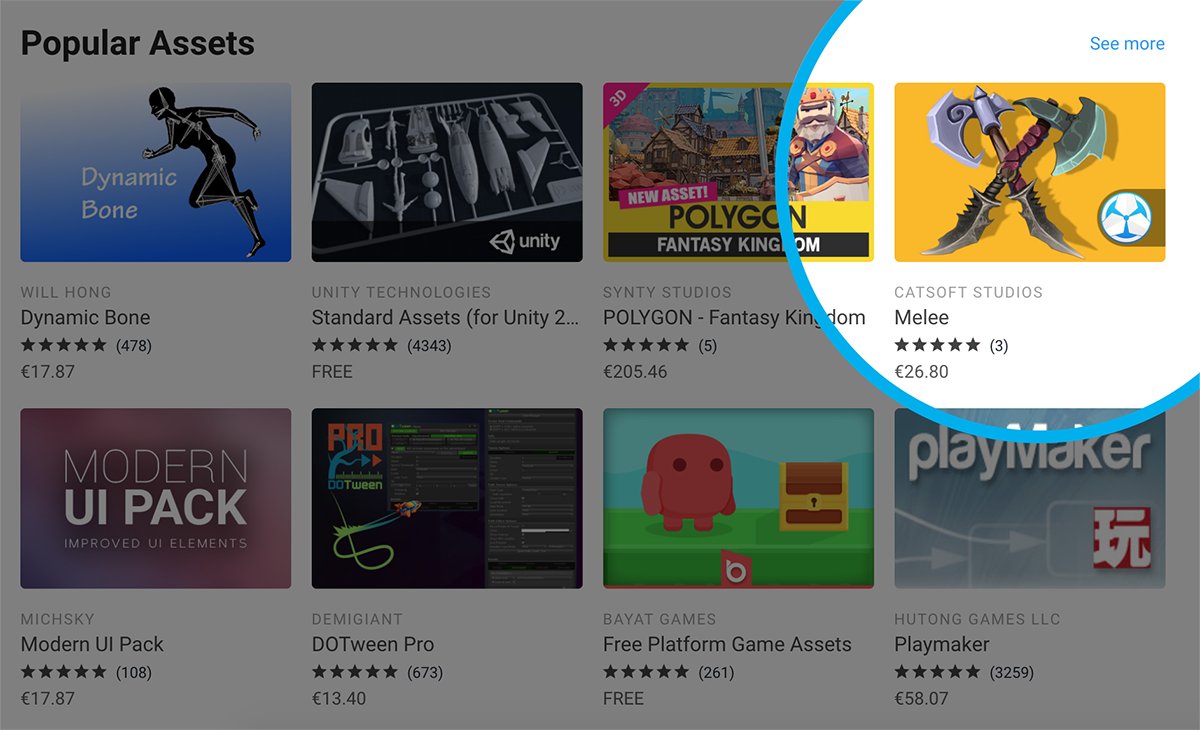Image resolution: width=1200 pixels, height=730 pixels.
Task: Open the Standard Assets Unity thumbnail
Action: point(447,172)
